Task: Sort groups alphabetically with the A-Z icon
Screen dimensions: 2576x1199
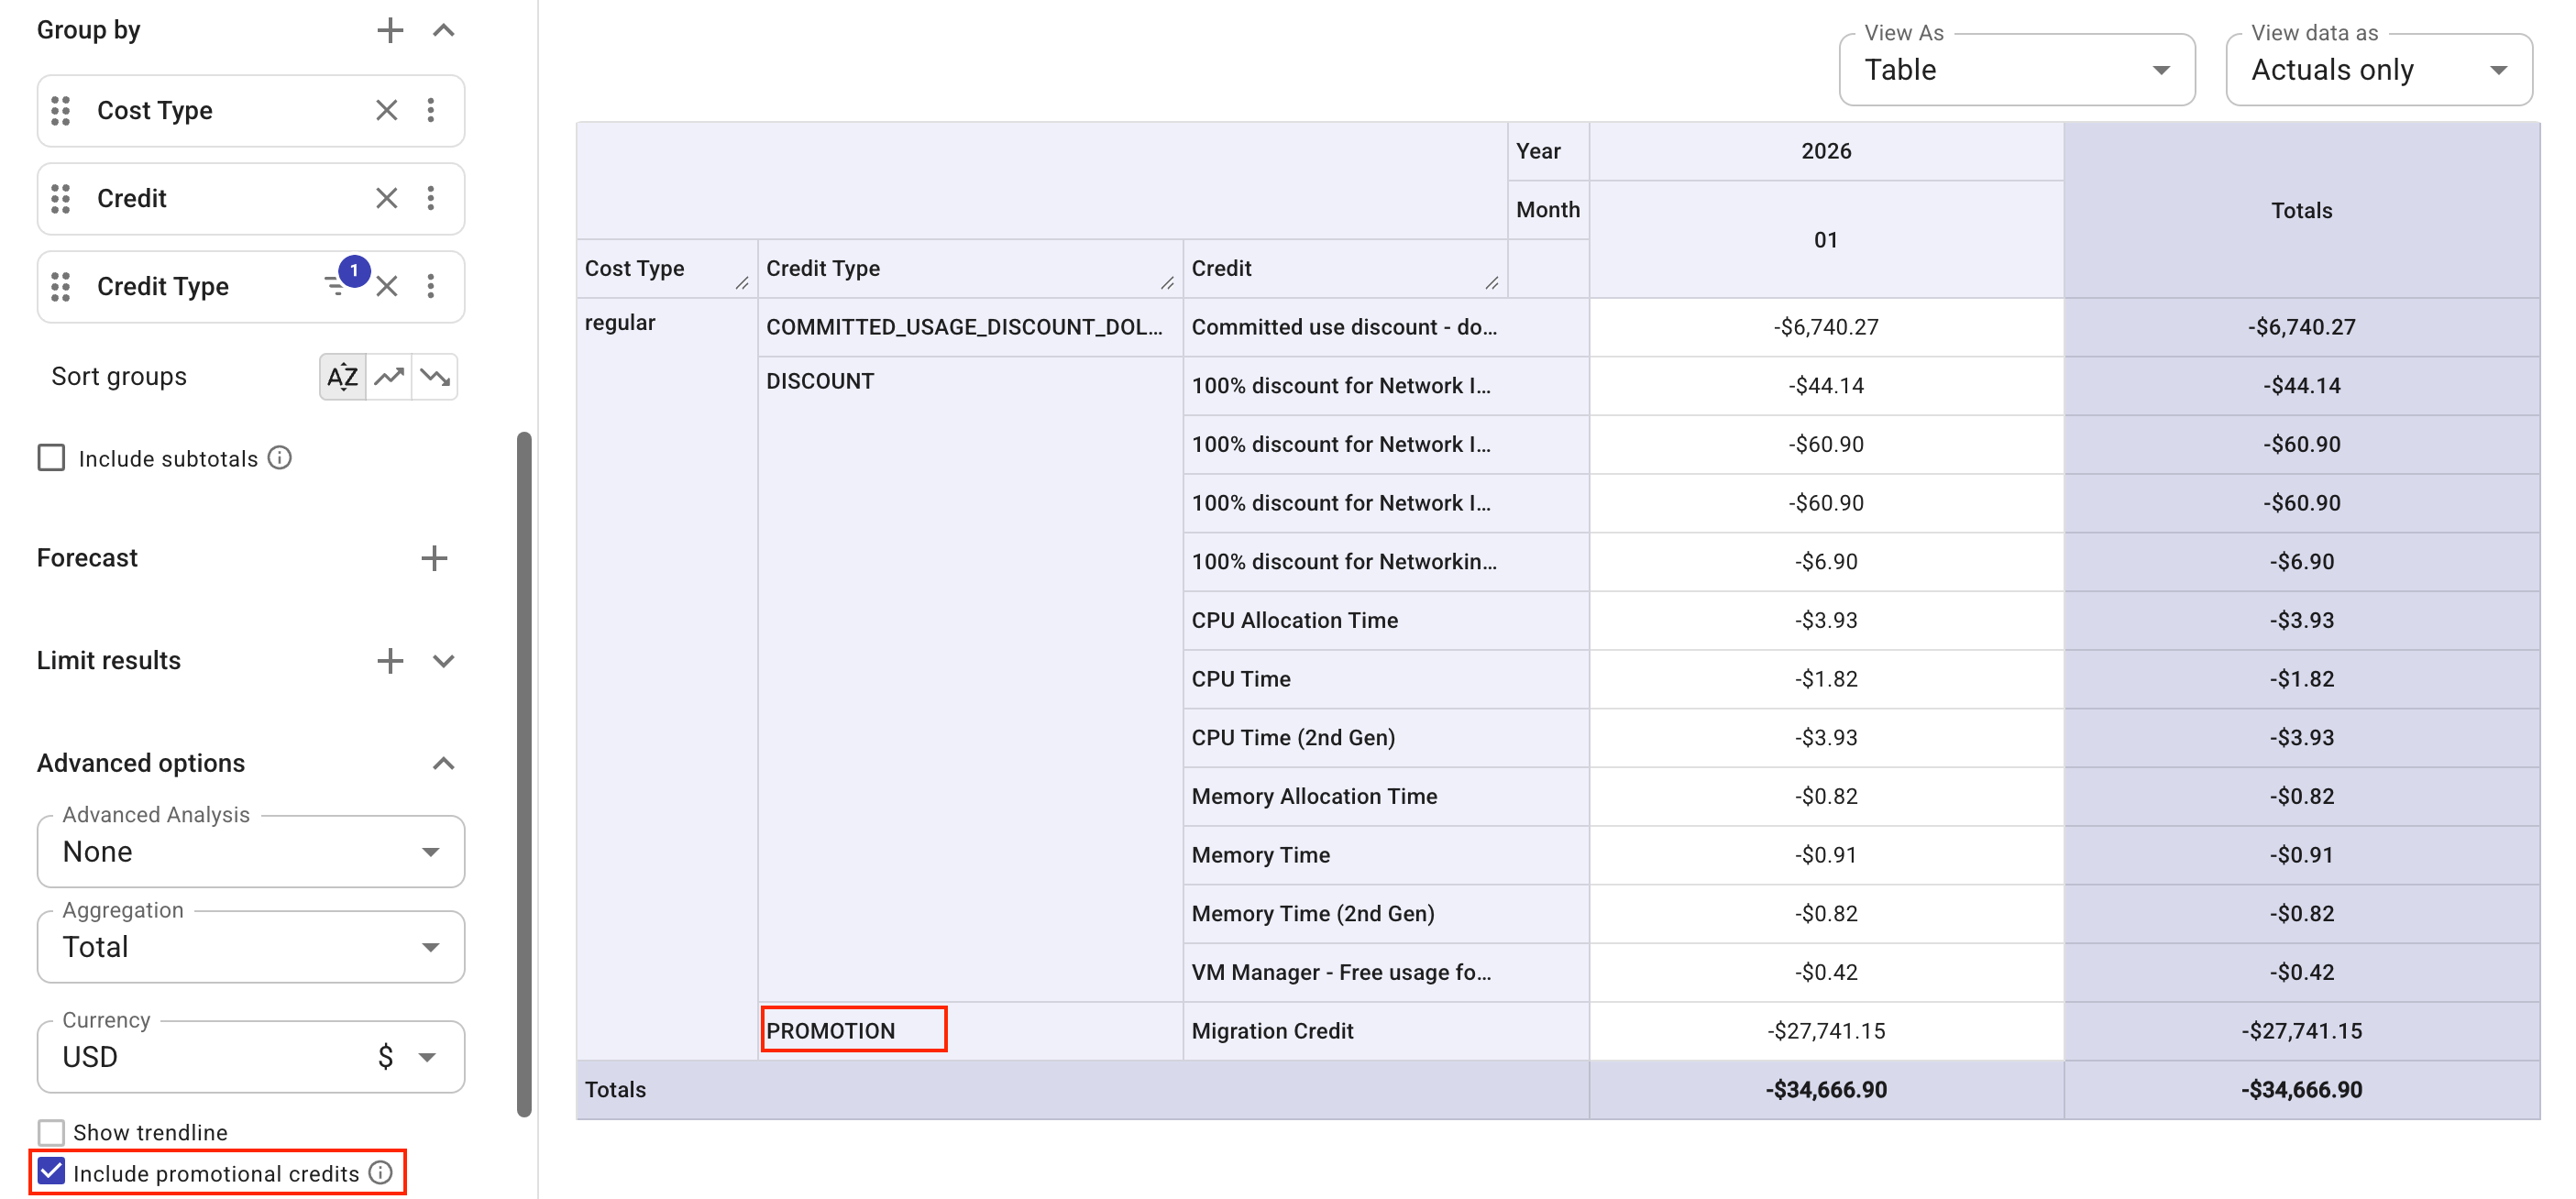Action: point(342,376)
